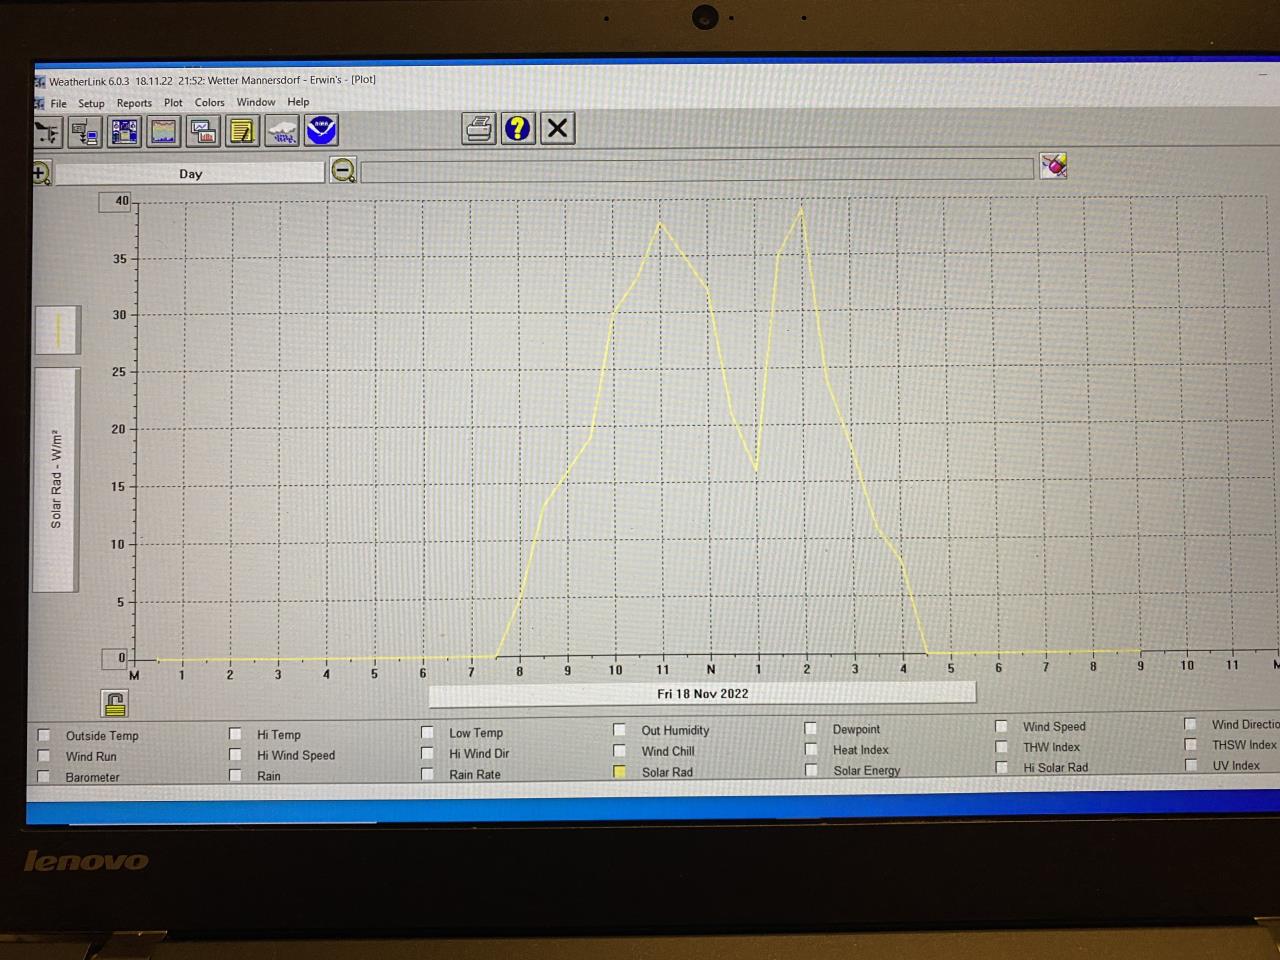The width and height of the screenshot is (1280, 960).
Task: Click the WeatherLink title bar app icon
Action: (40, 82)
